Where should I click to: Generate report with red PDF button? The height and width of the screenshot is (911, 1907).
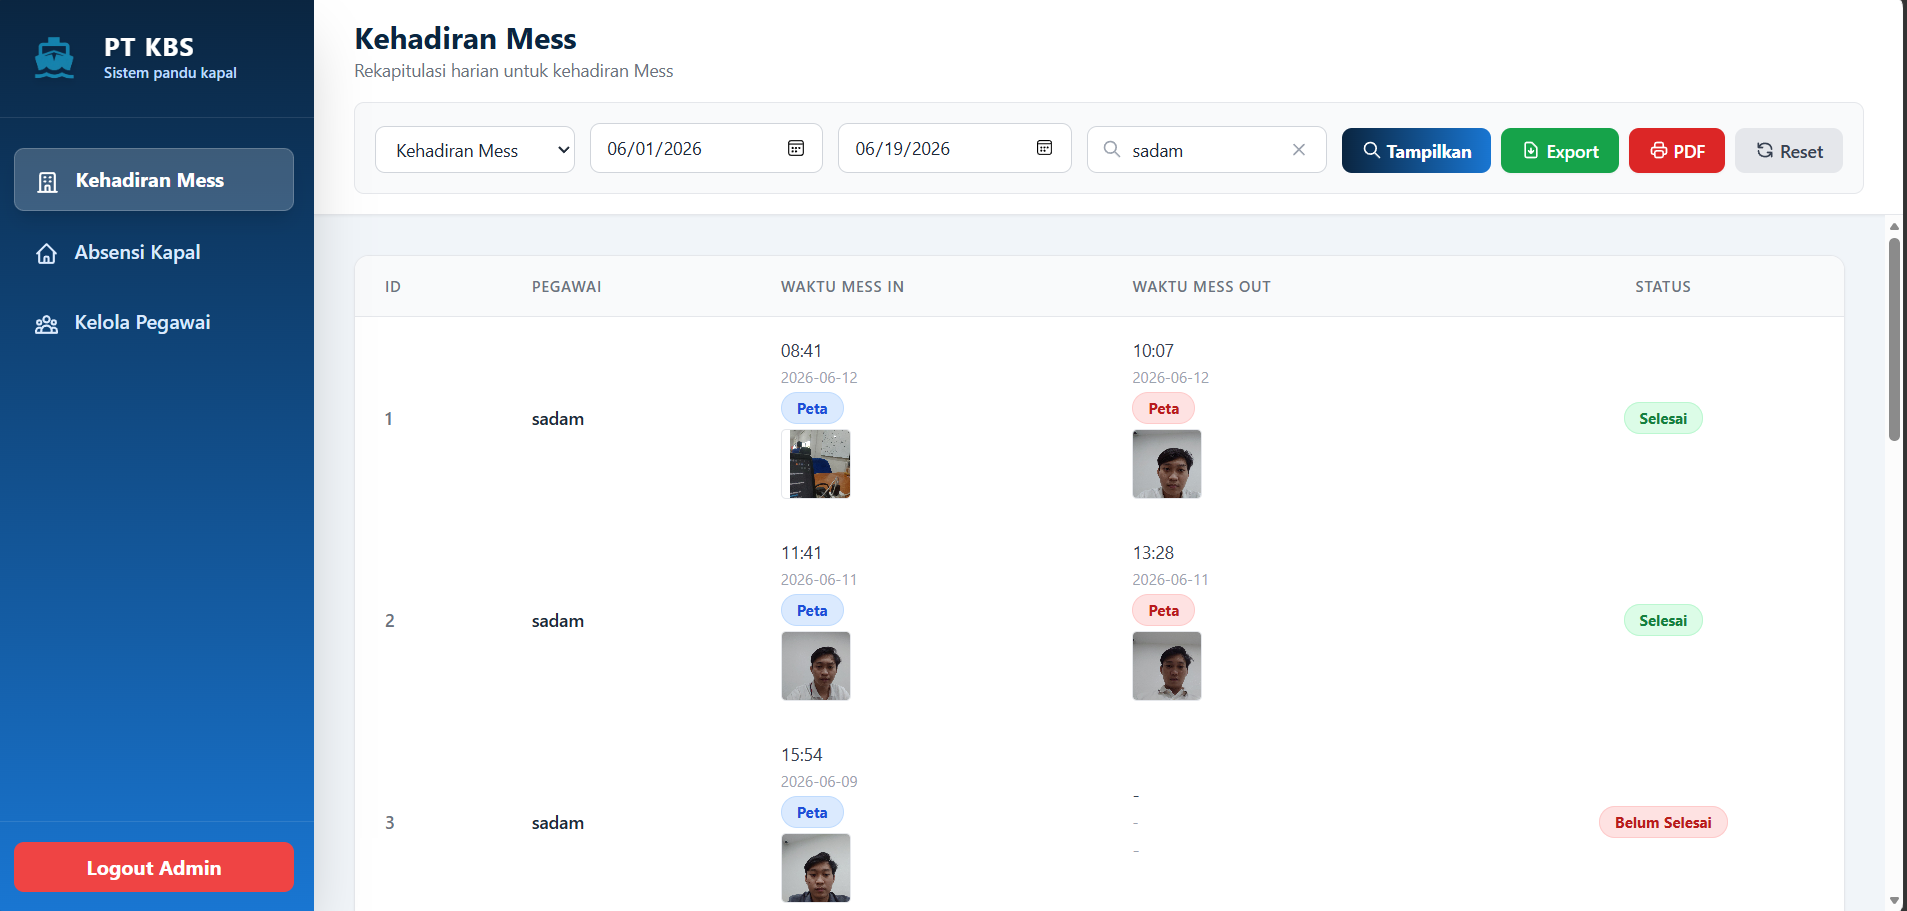[x=1677, y=151]
